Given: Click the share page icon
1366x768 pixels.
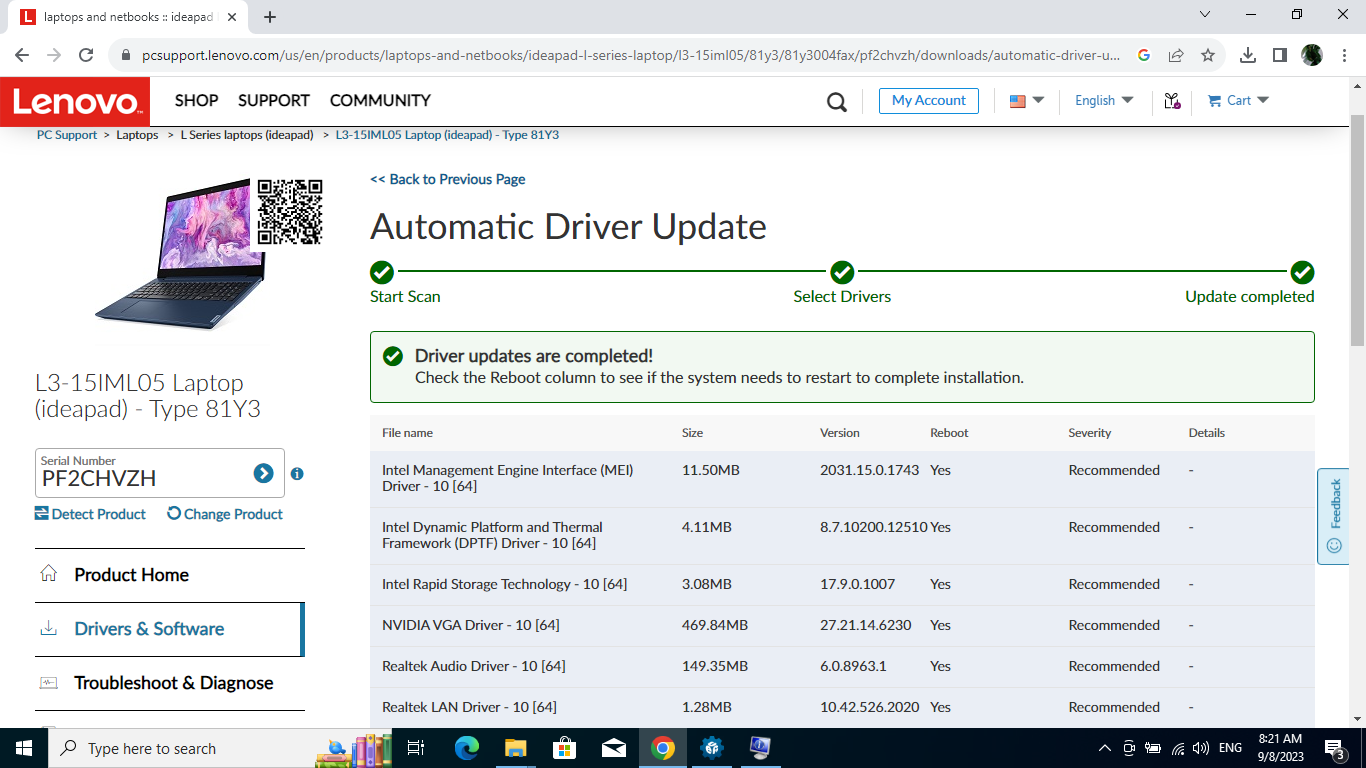Looking at the screenshot, I should tap(1176, 55).
